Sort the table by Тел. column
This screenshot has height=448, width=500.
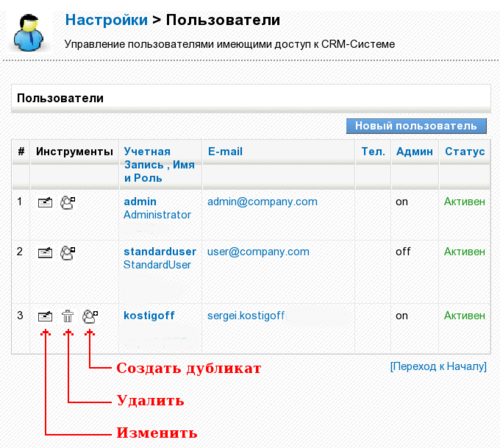pyautogui.click(x=373, y=151)
